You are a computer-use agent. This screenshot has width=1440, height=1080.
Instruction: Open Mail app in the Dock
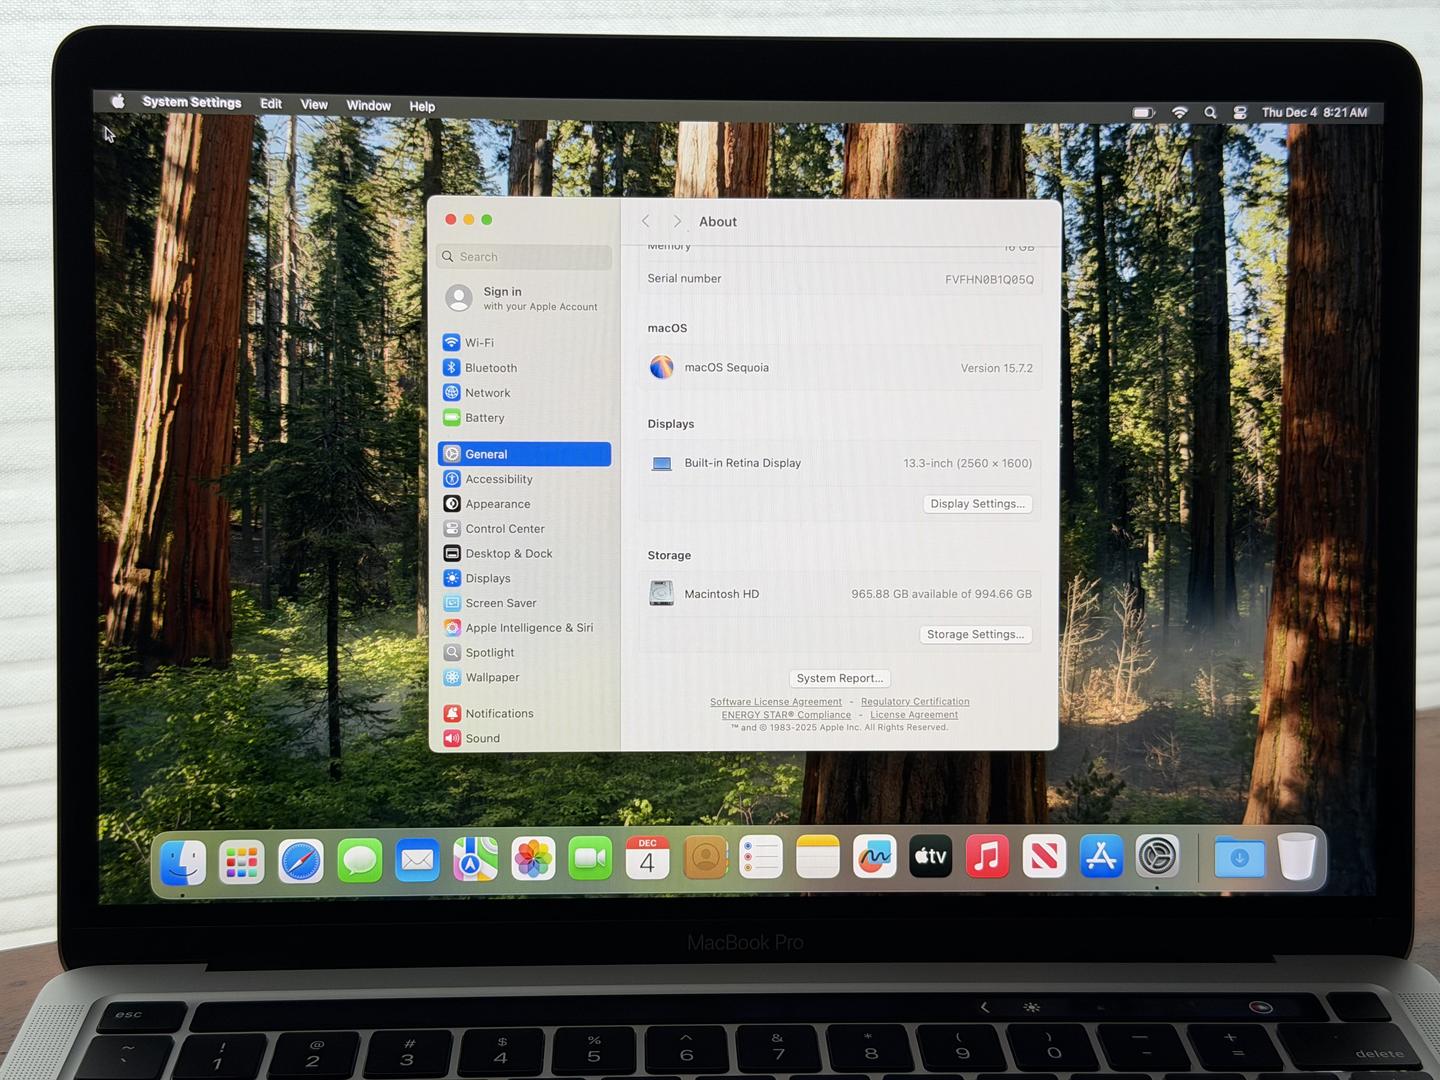tap(417, 860)
